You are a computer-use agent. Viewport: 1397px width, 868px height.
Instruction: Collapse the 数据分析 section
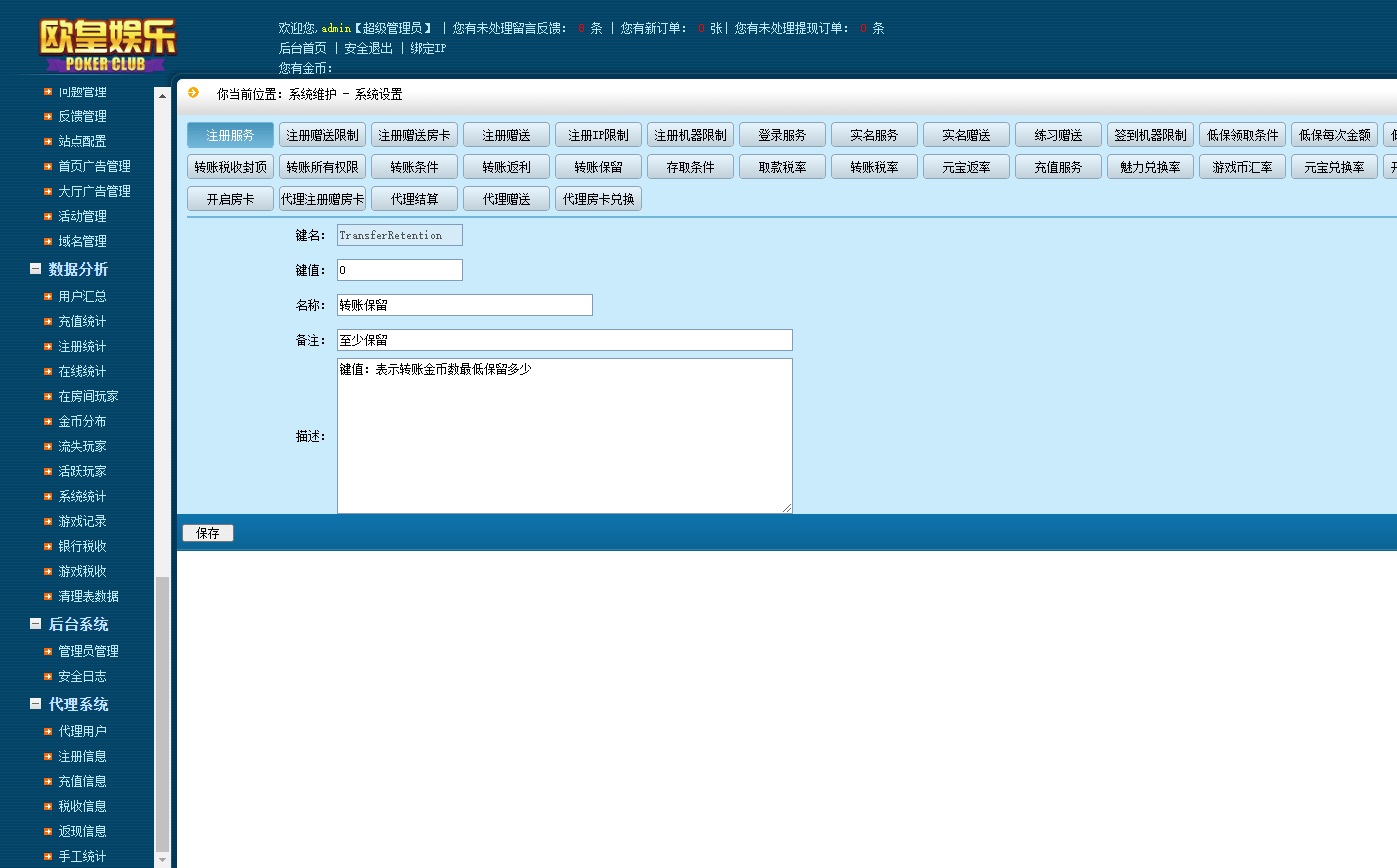pos(36,269)
